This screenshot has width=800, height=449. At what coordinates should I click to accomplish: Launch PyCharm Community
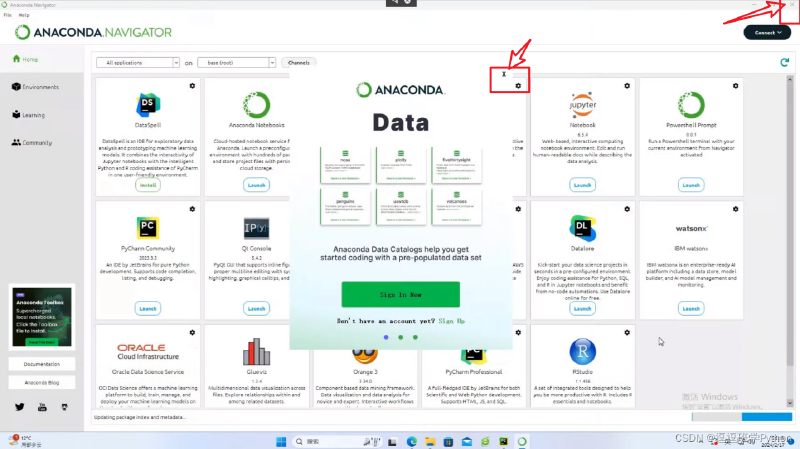148,309
